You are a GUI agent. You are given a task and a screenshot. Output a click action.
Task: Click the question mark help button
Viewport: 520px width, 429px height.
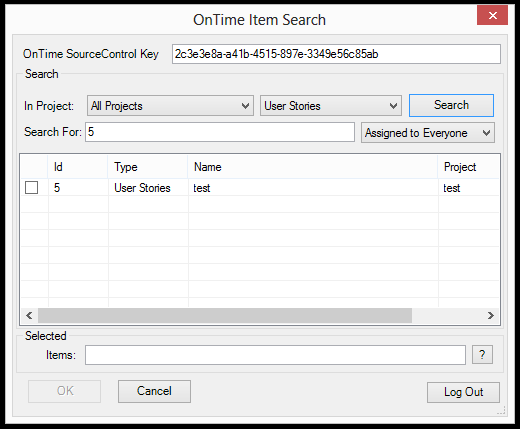pyautogui.click(x=482, y=355)
